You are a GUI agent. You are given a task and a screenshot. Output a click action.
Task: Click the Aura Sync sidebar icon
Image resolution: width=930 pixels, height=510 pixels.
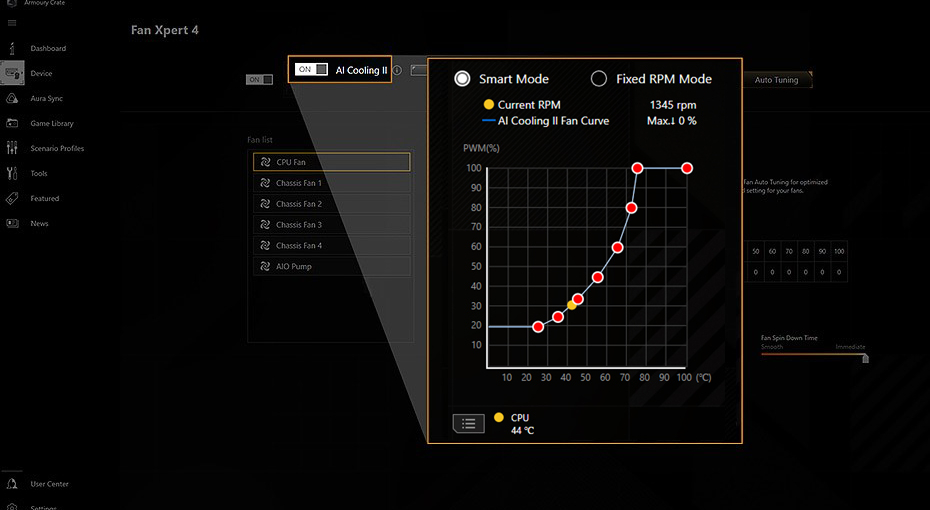point(12,98)
